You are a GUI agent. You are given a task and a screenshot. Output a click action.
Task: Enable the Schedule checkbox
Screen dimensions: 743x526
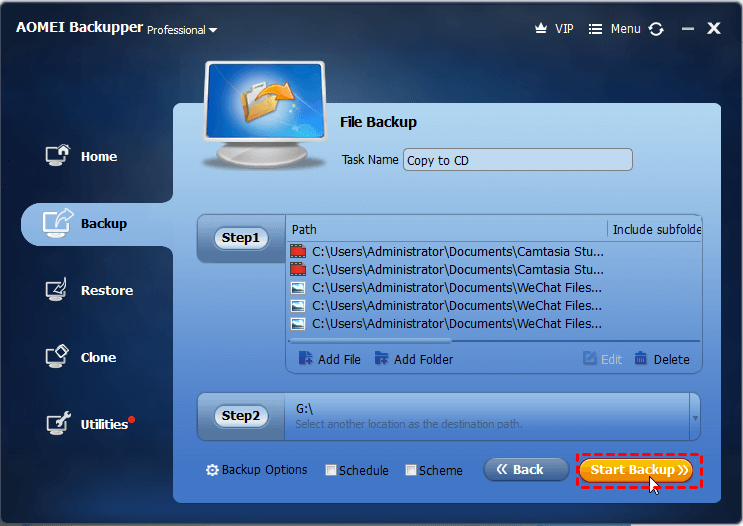(x=331, y=470)
